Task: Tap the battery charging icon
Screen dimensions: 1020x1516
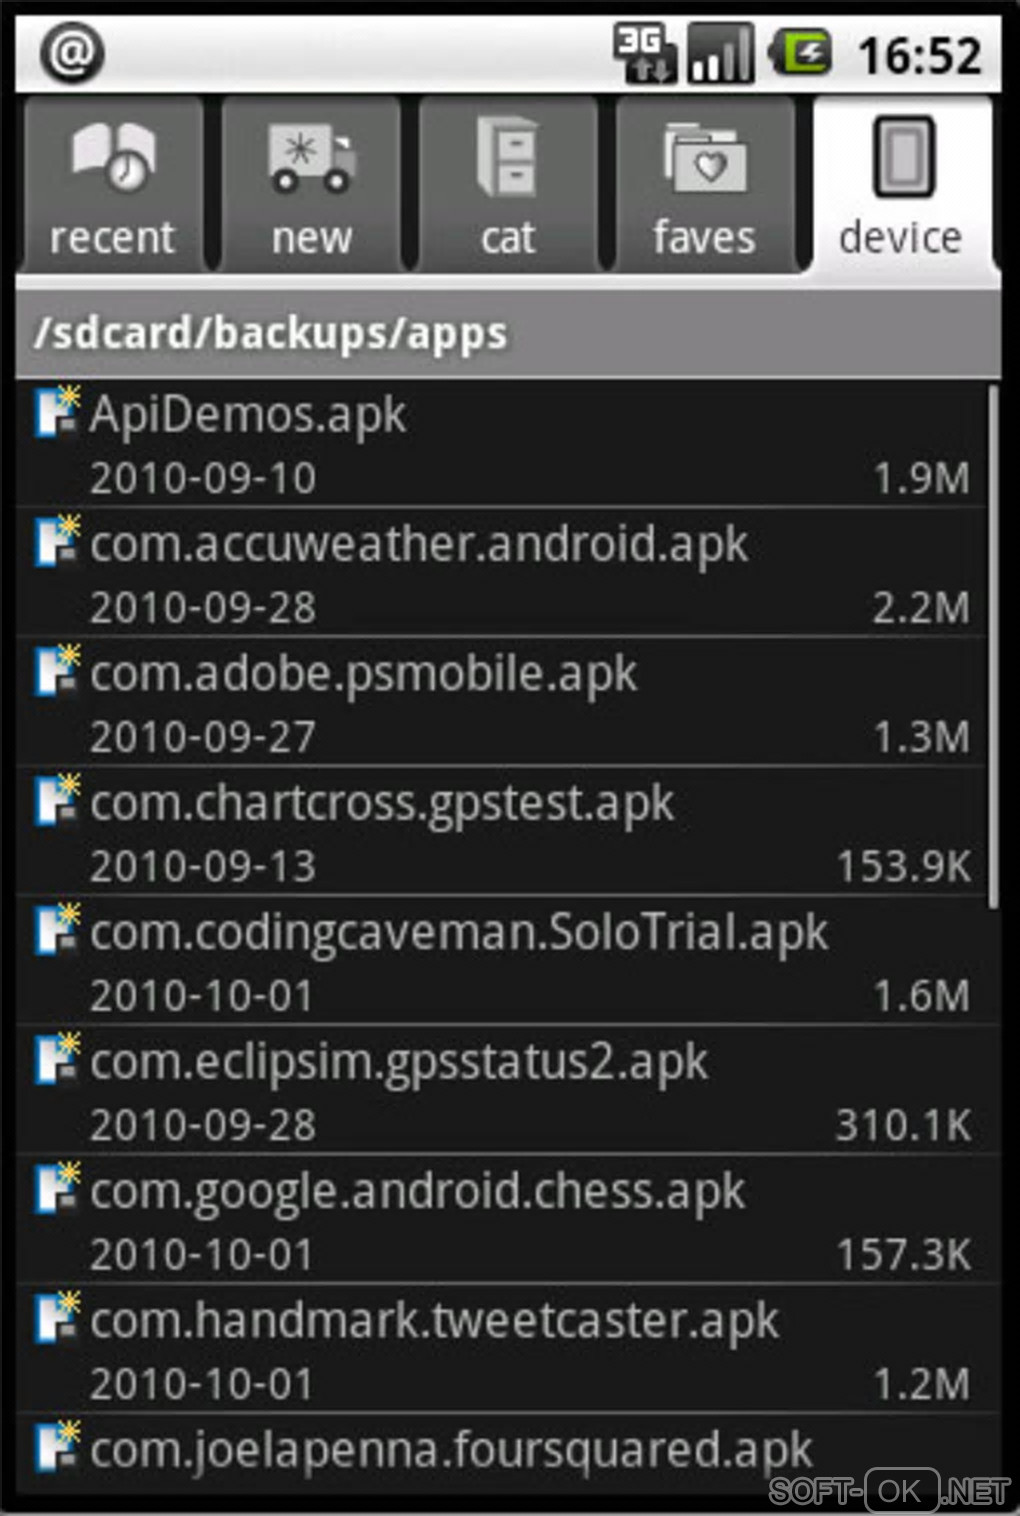Action: pyautogui.click(x=801, y=52)
